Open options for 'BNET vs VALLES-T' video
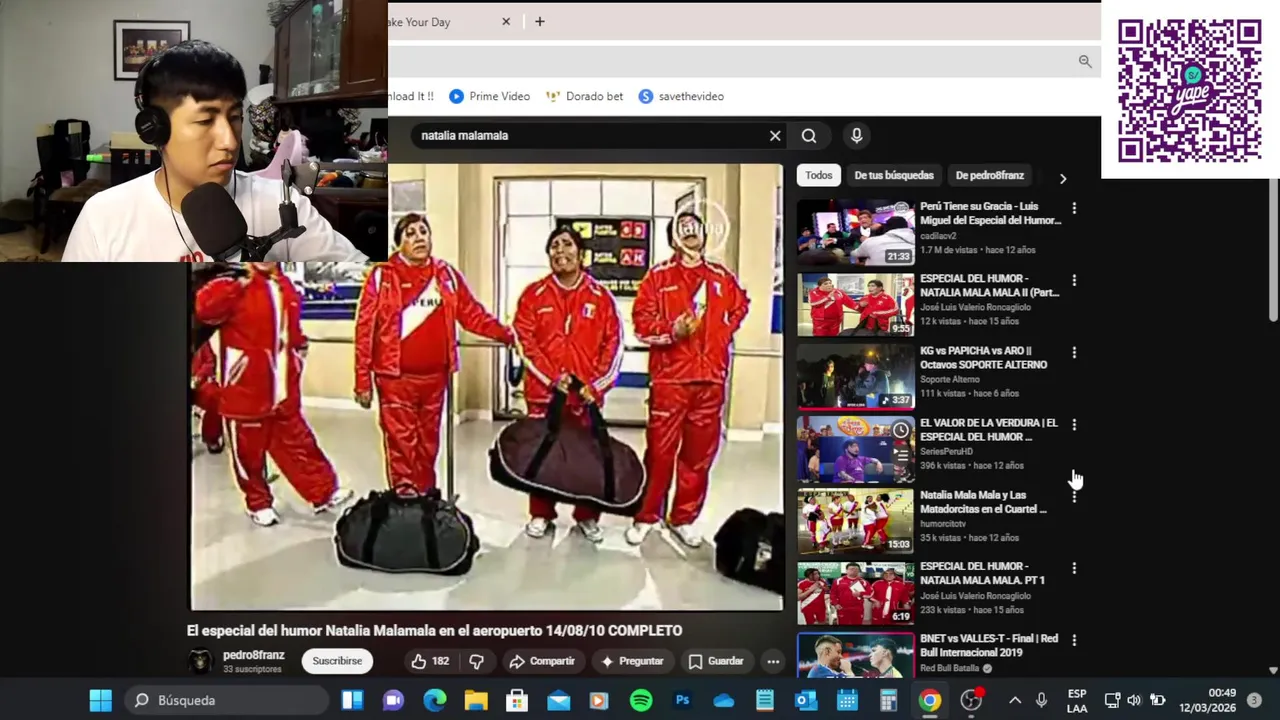The width and height of the screenshot is (1280, 720). pyautogui.click(x=1074, y=640)
